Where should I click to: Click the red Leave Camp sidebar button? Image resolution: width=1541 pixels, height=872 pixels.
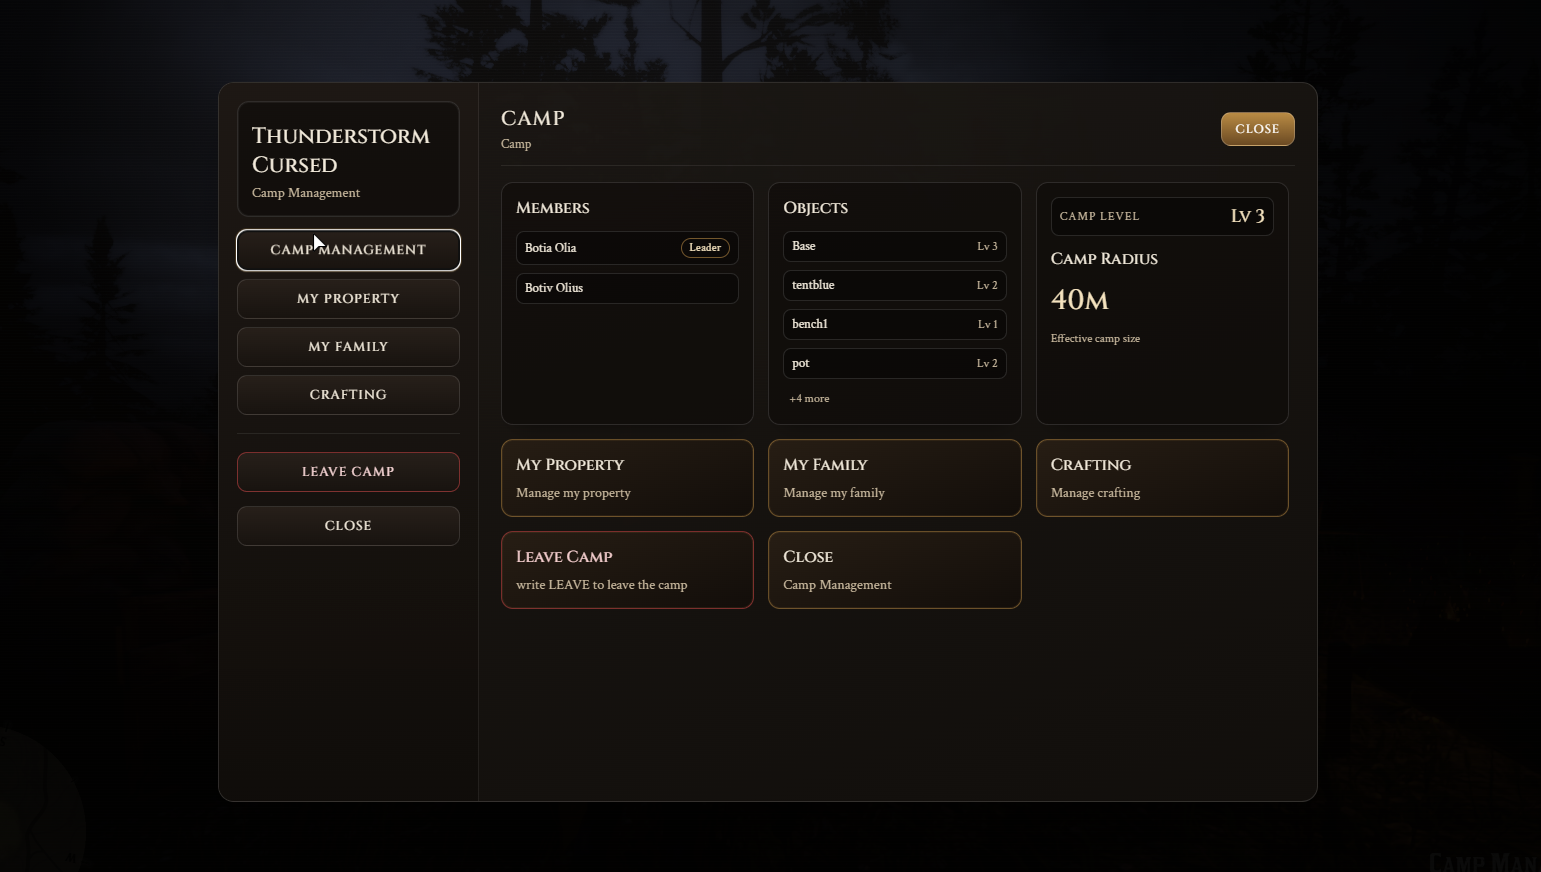(348, 472)
